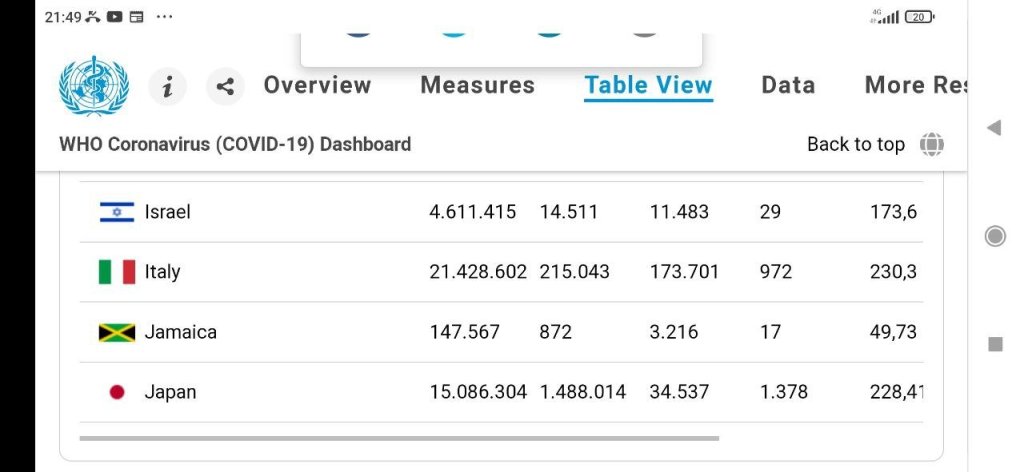
Task: Click the Back to top link
Action: point(855,144)
